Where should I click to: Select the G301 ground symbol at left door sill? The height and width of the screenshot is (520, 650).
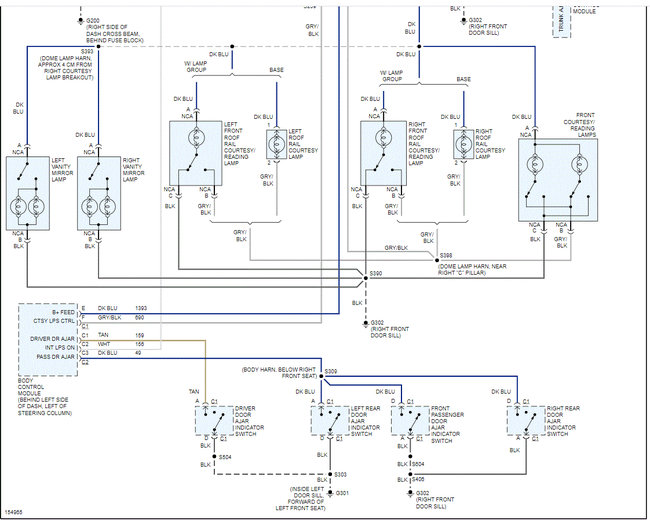pyautogui.click(x=330, y=493)
